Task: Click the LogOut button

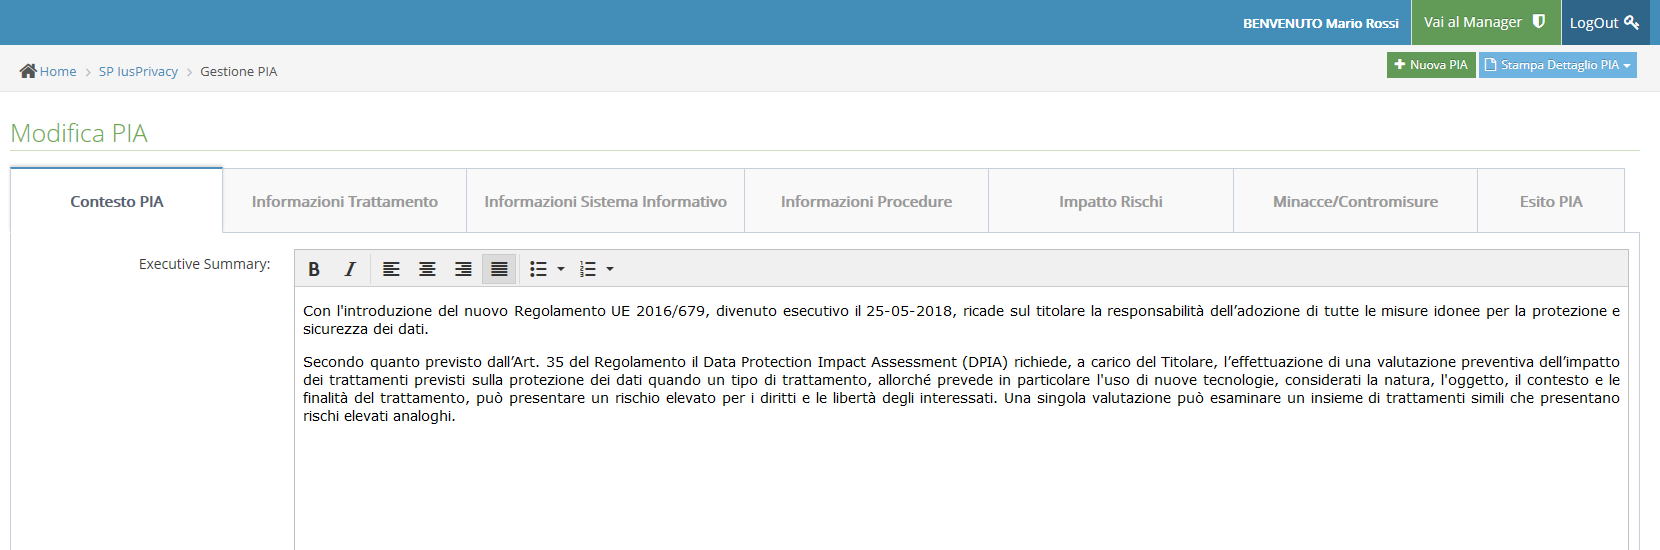Action: (1604, 22)
